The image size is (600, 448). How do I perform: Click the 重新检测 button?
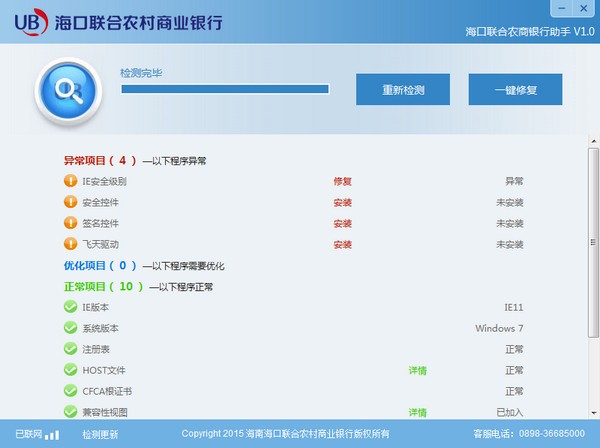pos(403,90)
